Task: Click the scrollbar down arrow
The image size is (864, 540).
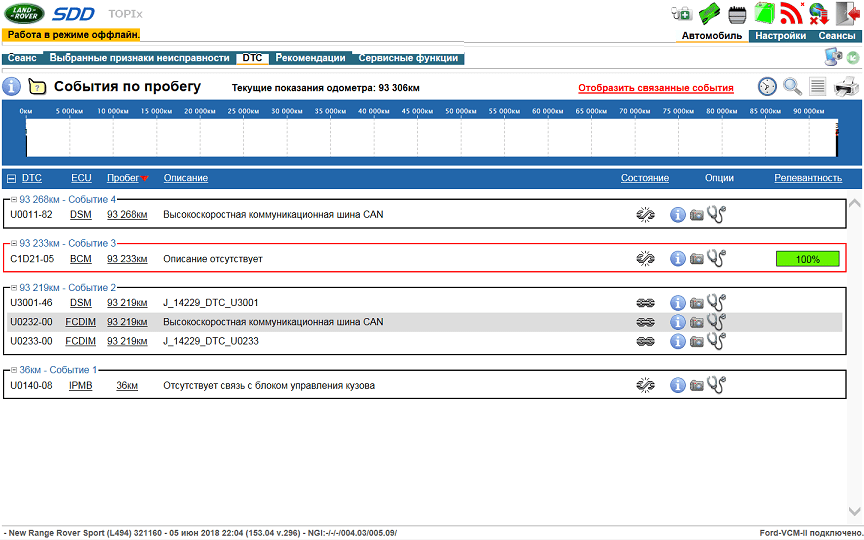Action: 855,511
